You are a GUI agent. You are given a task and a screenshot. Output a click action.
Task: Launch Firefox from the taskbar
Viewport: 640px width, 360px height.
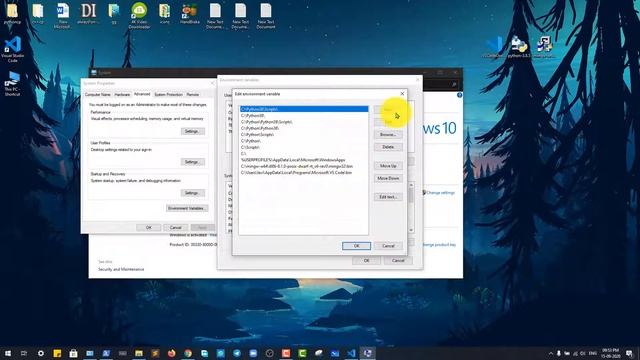171,353
